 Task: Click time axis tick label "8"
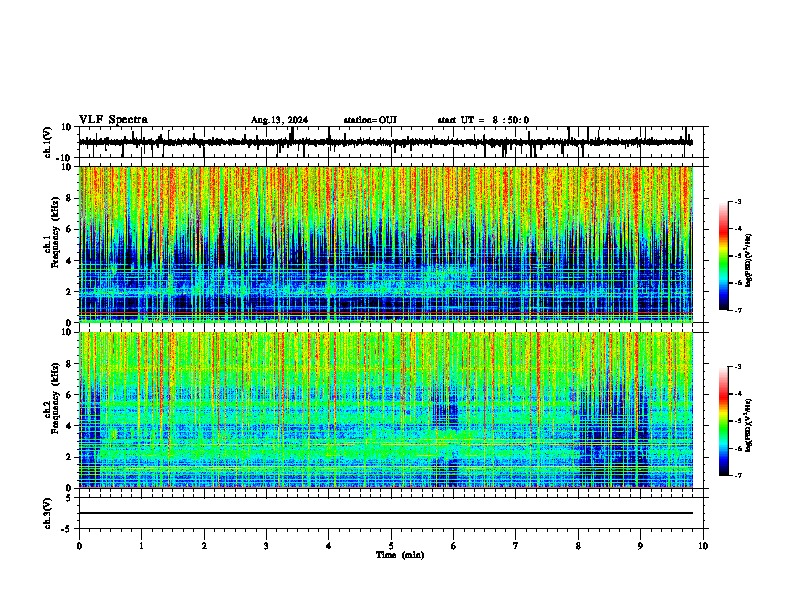pyautogui.click(x=578, y=546)
